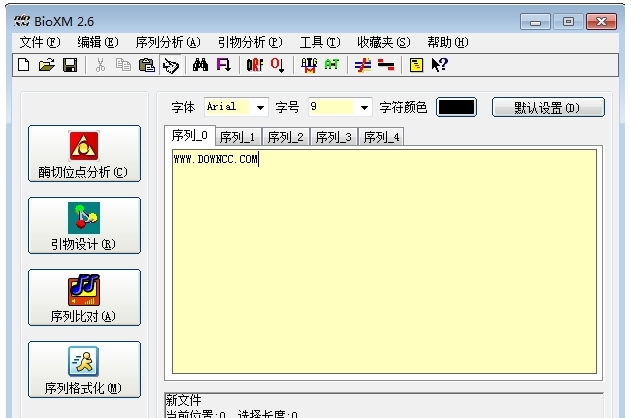The image size is (631, 418).
Task: Click the help pointer question mark icon
Action: click(x=439, y=64)
